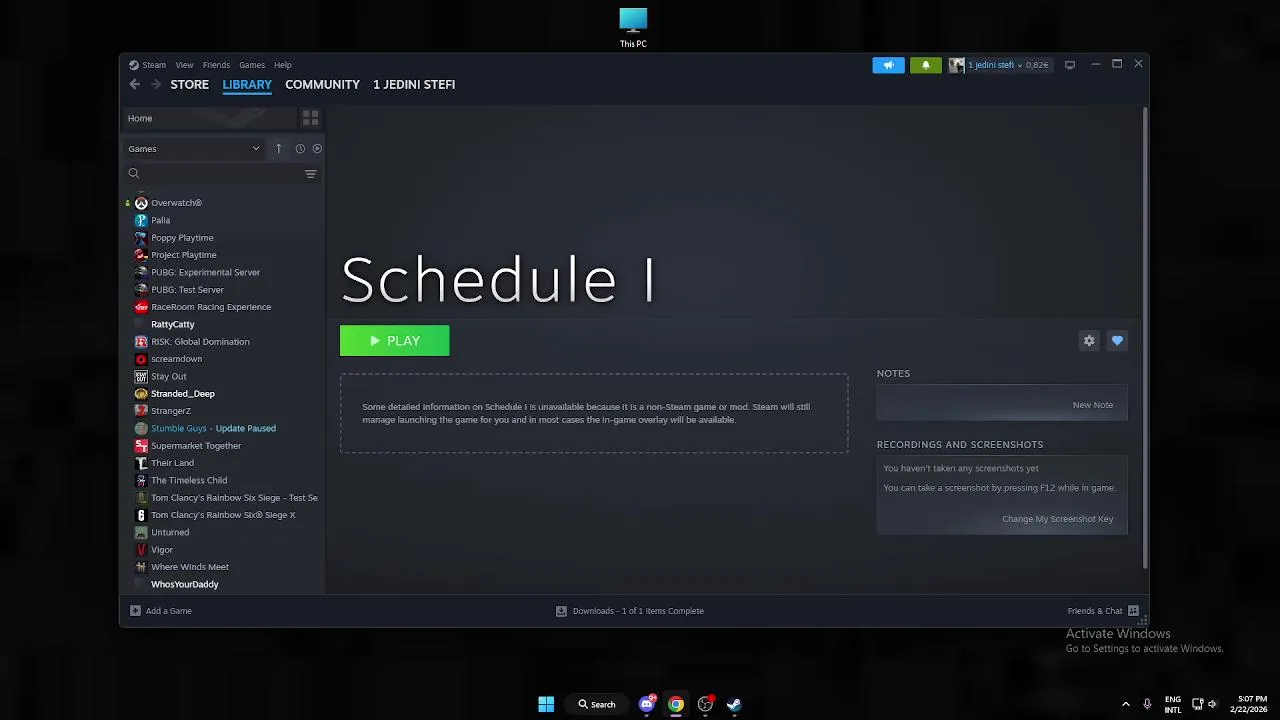This screenshot has height=720, width=1280.
Task: Select Where Winds Meet
Action: 190,567
